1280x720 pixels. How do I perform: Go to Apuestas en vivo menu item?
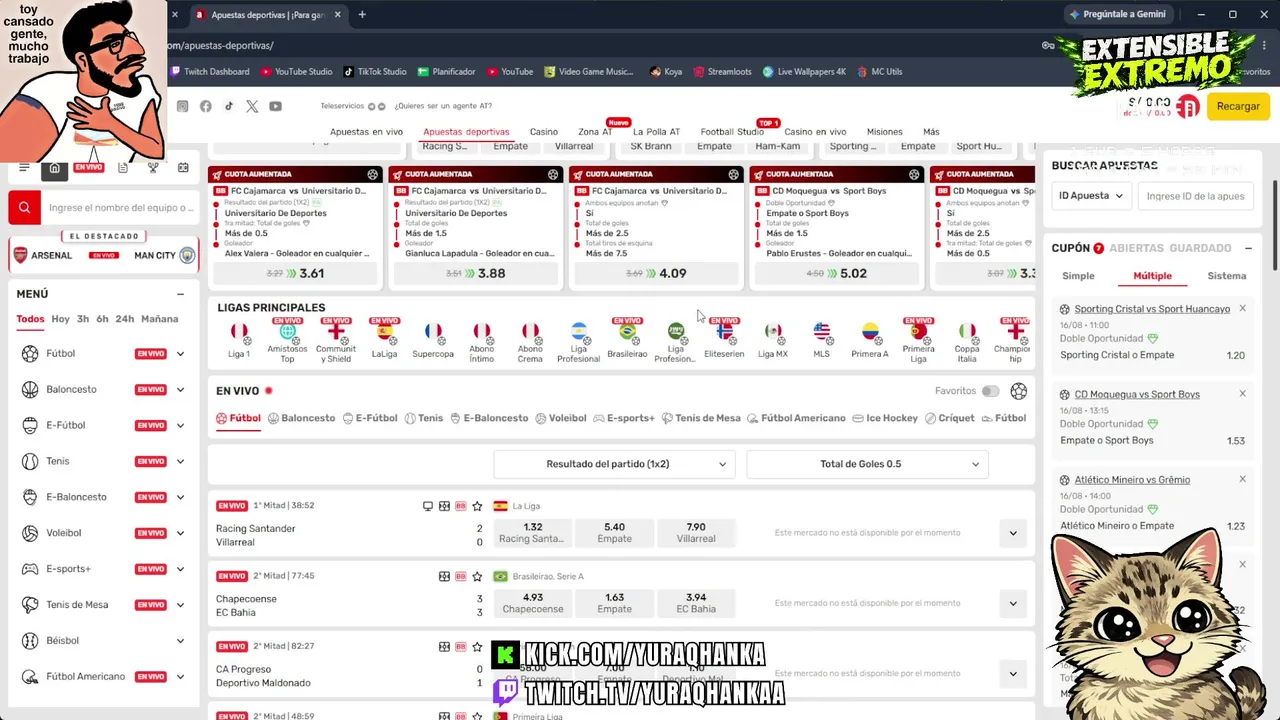pos(366,132)
